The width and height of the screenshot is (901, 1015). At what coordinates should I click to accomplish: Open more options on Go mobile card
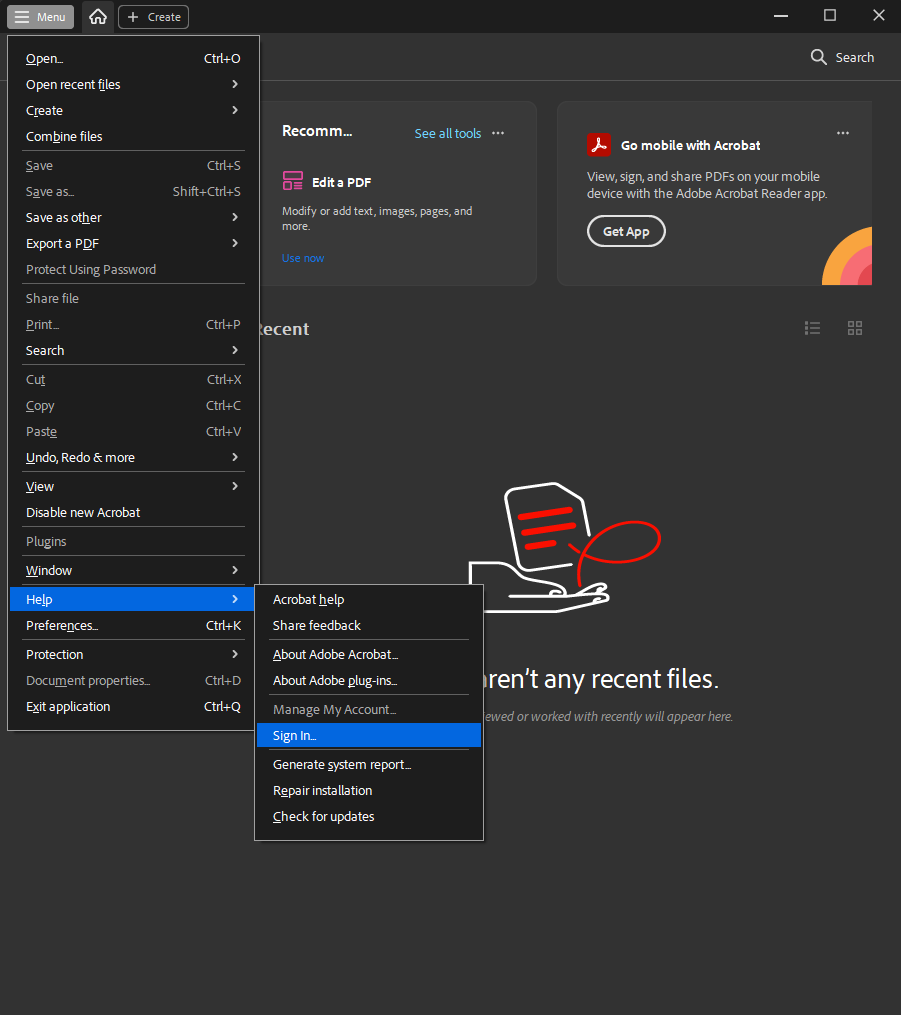pos(843,133)
